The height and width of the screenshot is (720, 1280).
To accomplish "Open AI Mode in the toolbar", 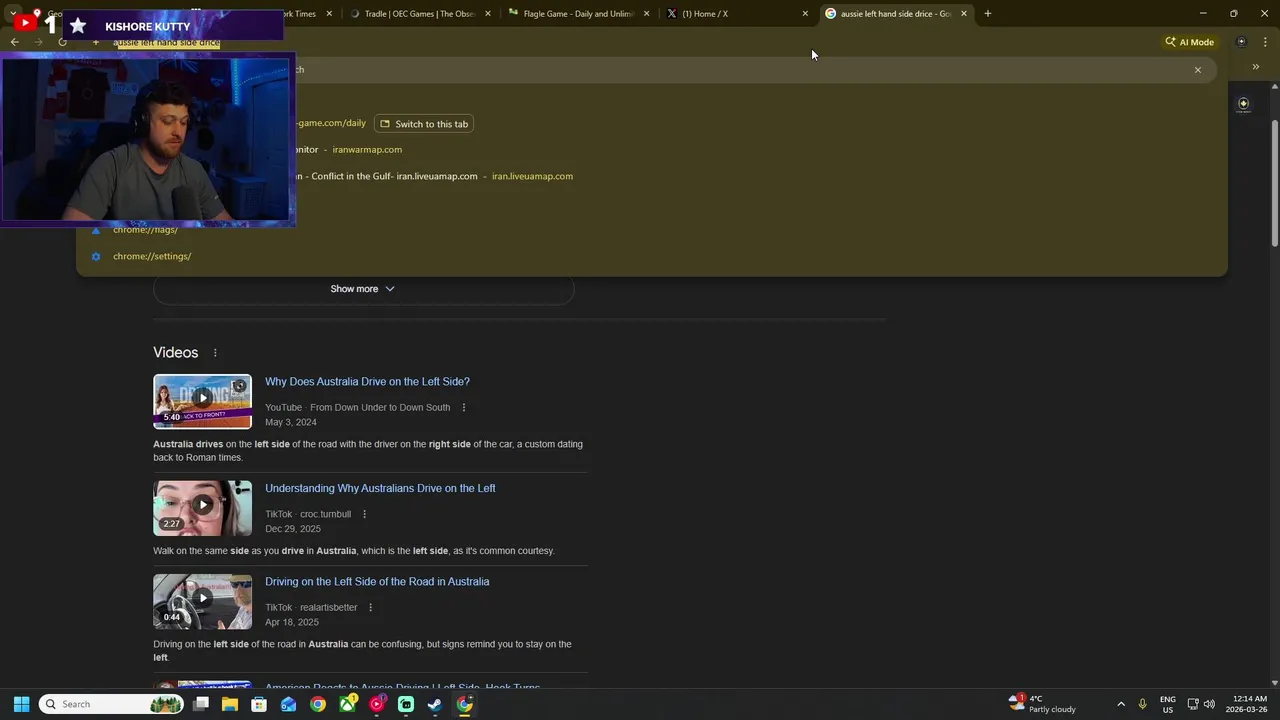I will [1189, 42].
